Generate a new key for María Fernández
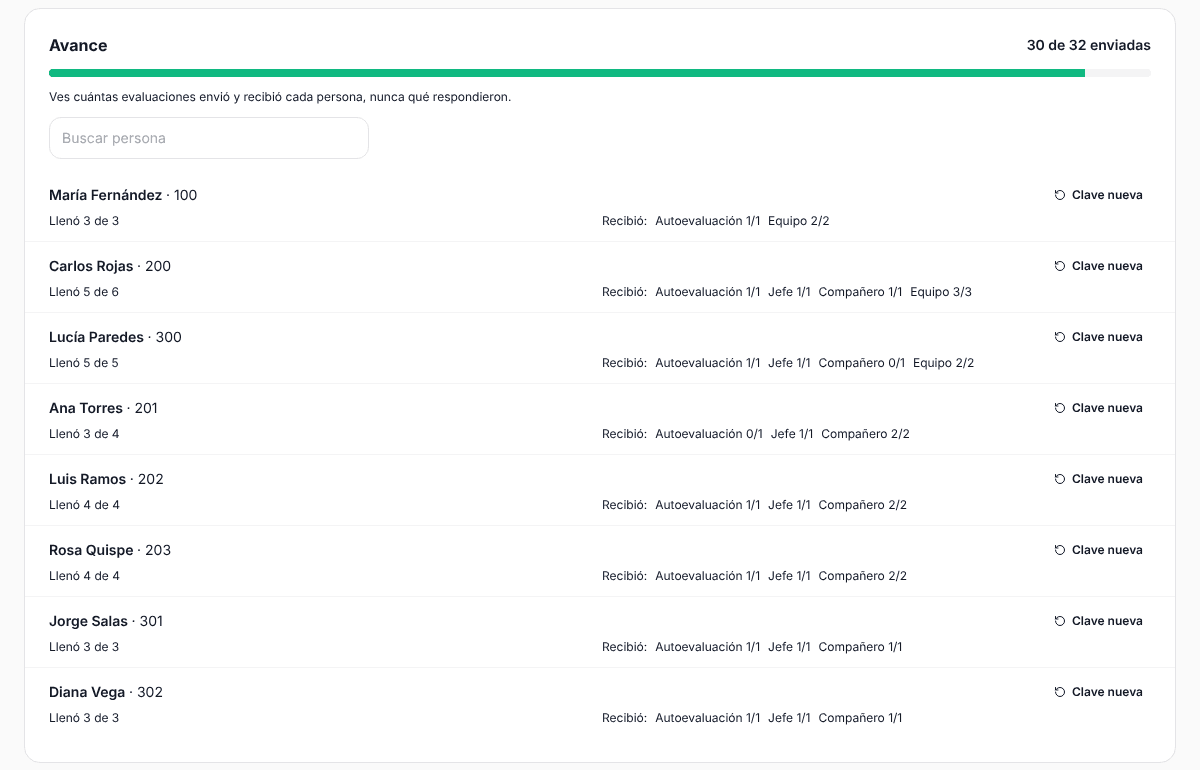The image size is (1200, 770). pos(1098,195)
